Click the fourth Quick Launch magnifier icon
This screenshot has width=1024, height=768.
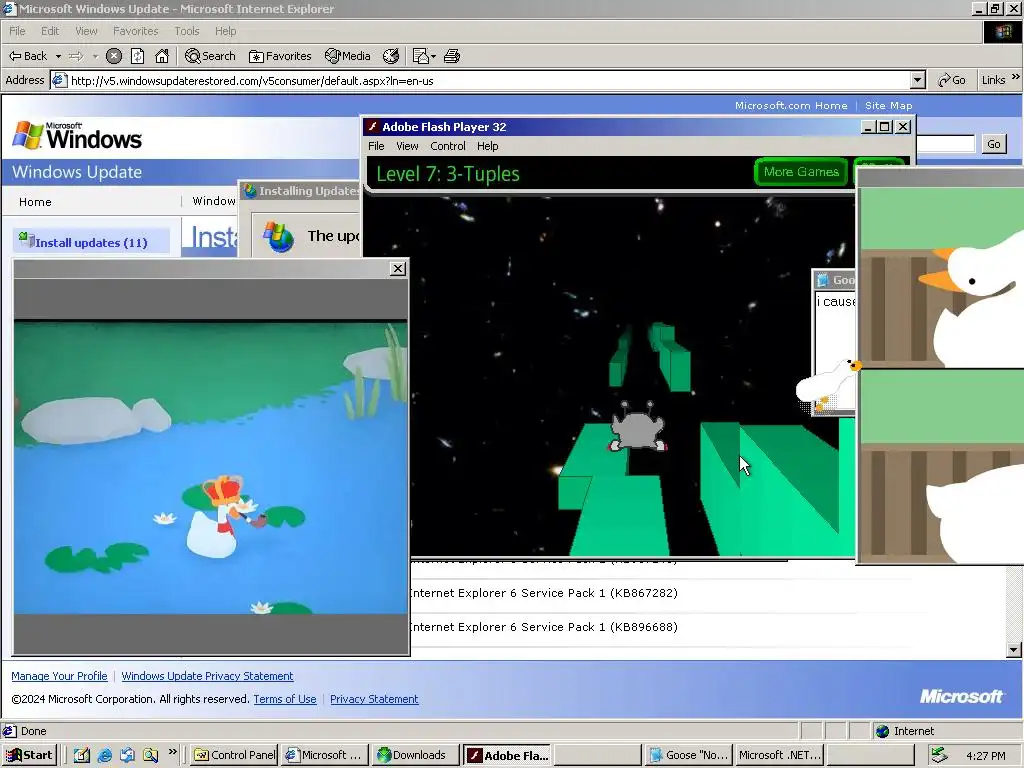point(151,756)
